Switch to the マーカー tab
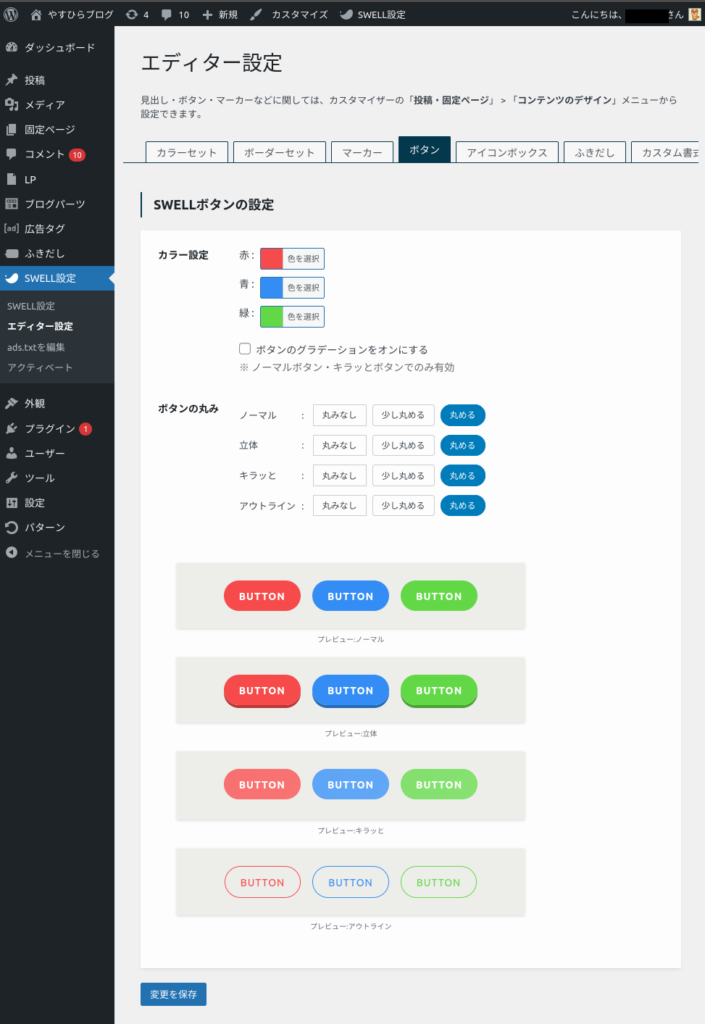This screenshot has width=705, height=1024. coord(362,152)
